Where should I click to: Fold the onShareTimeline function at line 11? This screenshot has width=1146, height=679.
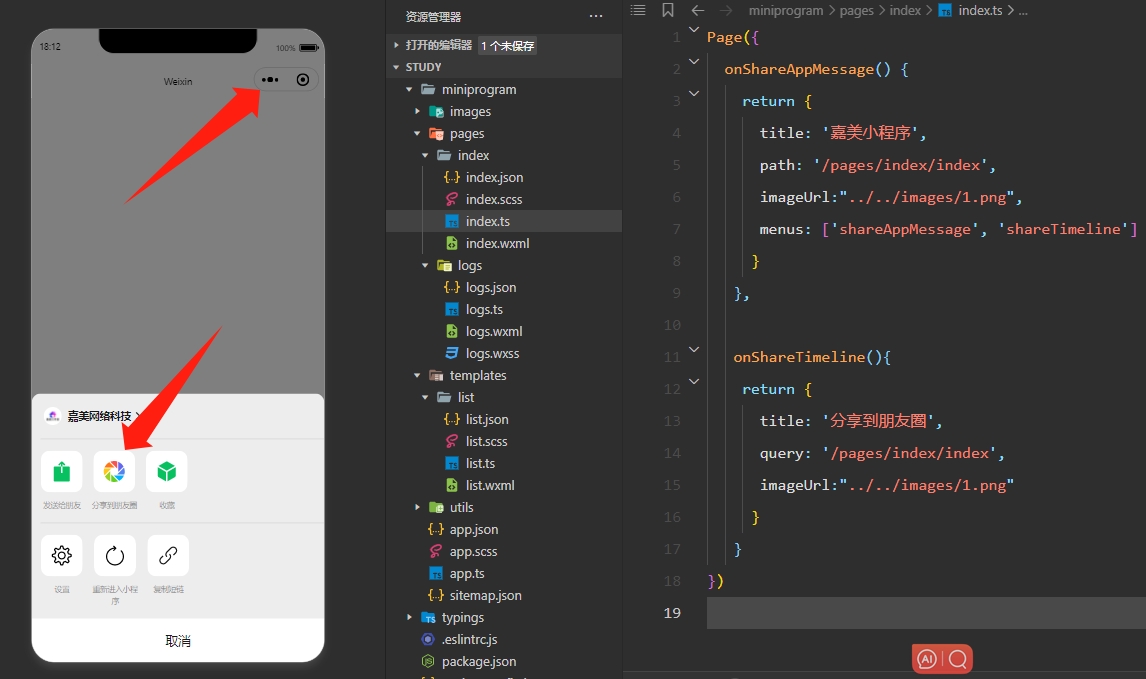[x=695, y=349]
